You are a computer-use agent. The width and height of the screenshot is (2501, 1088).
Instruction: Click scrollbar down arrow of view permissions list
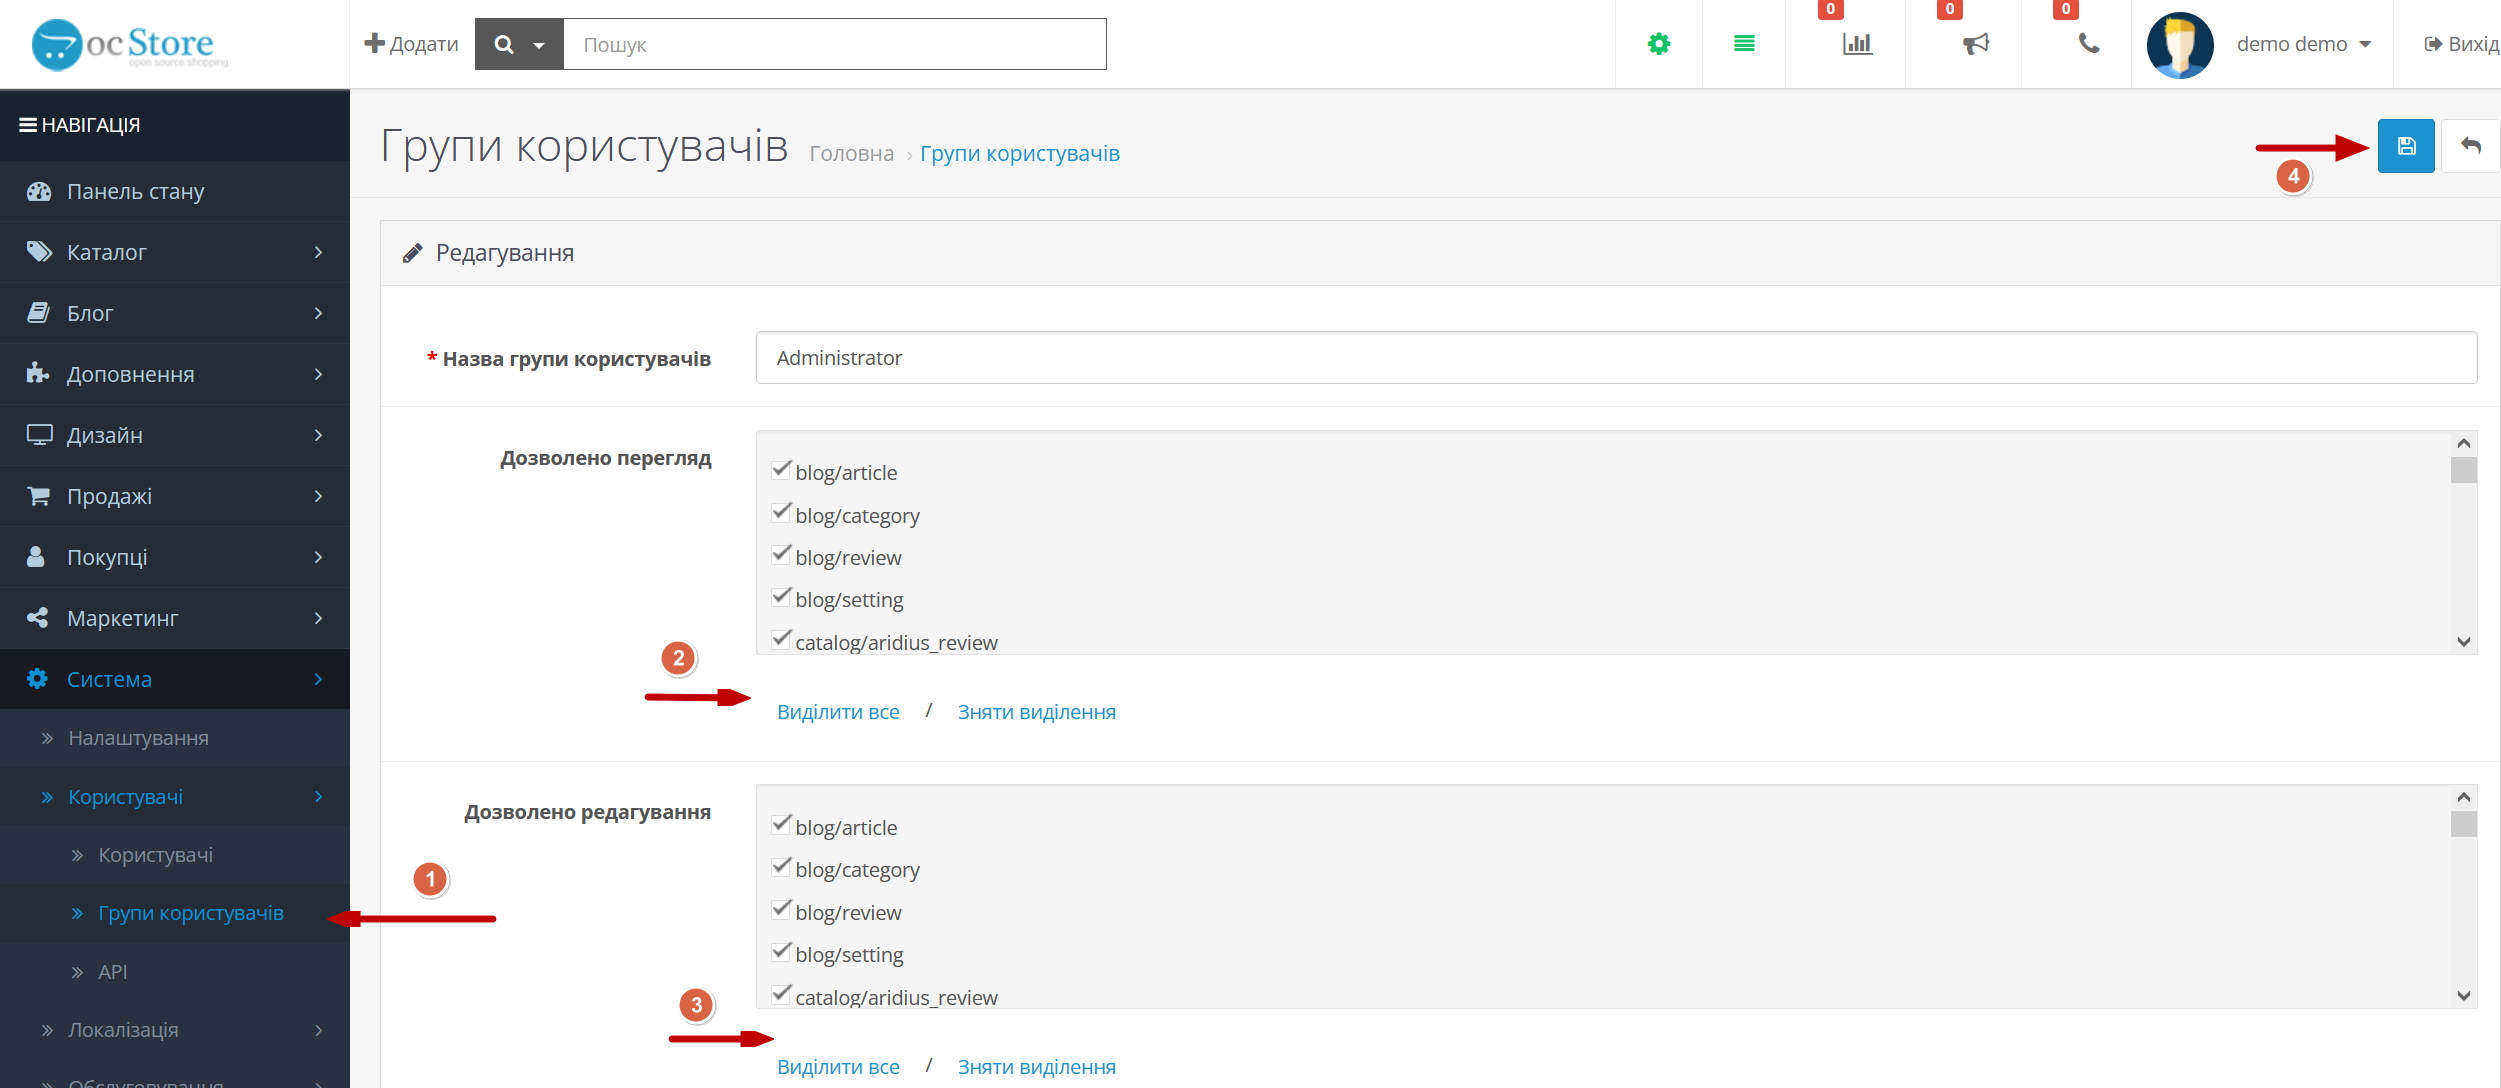2463,642
